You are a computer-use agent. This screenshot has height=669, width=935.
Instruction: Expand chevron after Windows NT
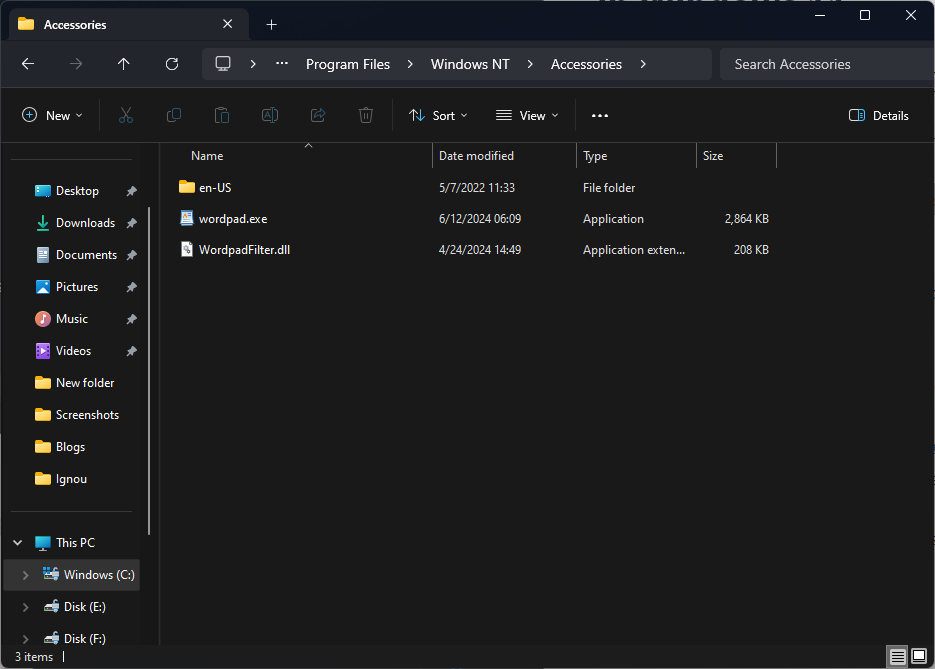[530, 64]
